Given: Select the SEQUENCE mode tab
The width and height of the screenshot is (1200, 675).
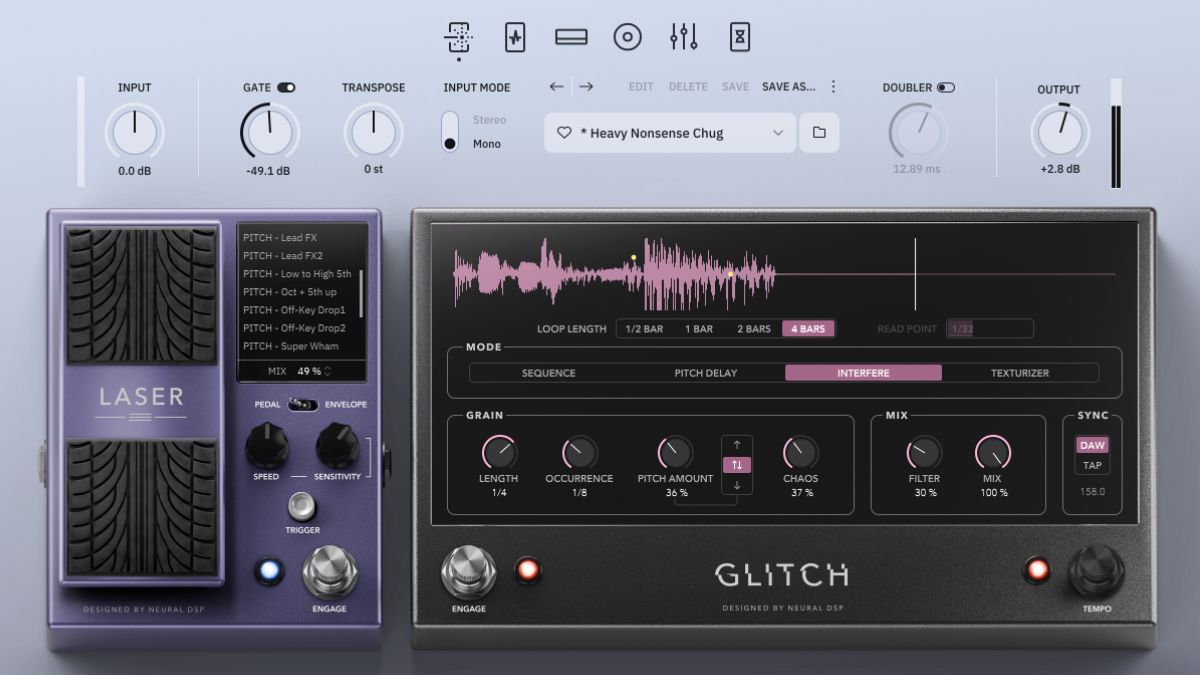Looking at the screenshot, I should (549, 373).
